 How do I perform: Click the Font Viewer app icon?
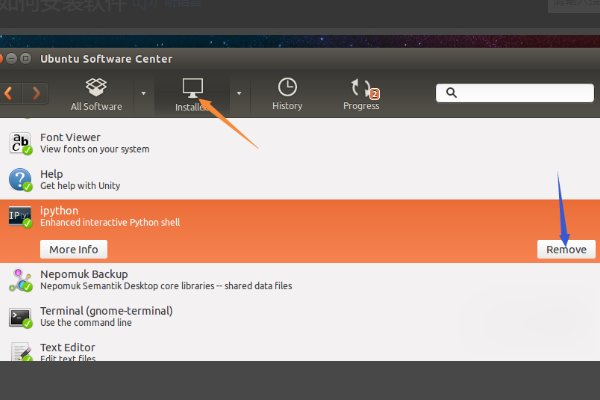click(x=21, y=143)
